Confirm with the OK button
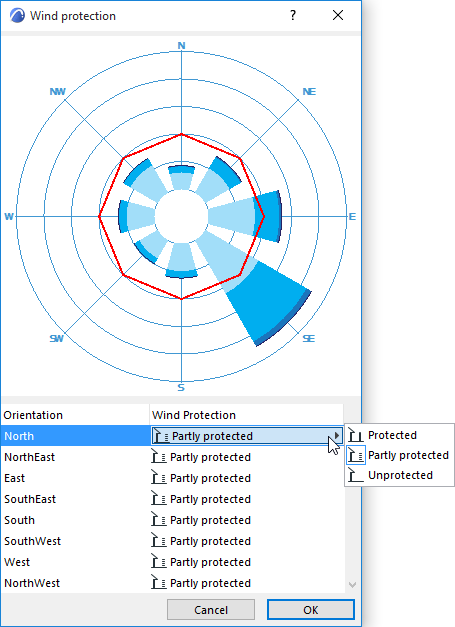Screen dimensions: 455x627 tap(311, 610)
